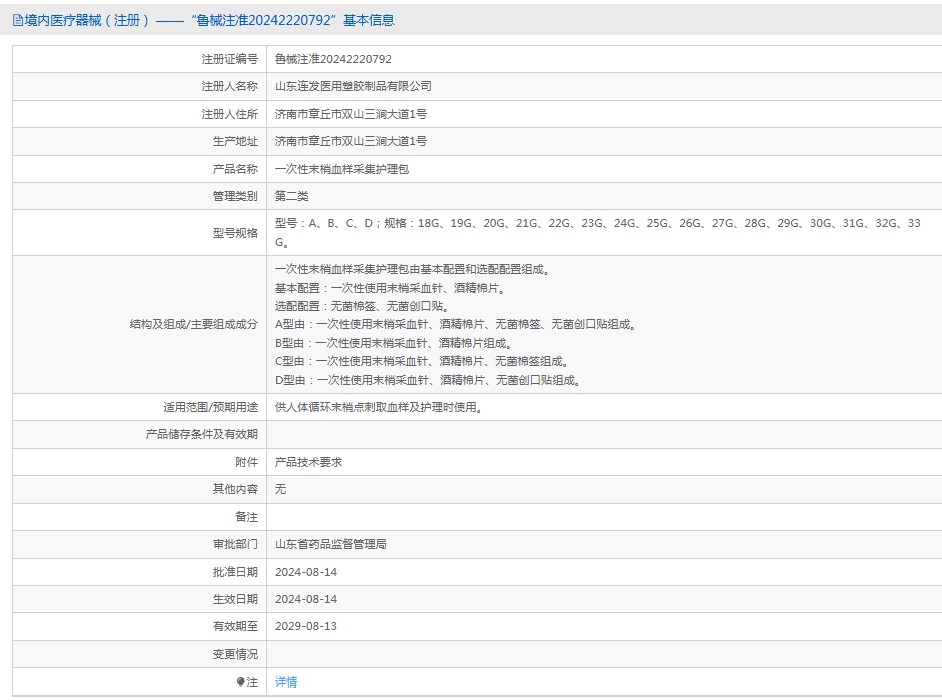Click the 型号规格 label
The height and width of the screenshot is (700, 942).
pos(235,233)
